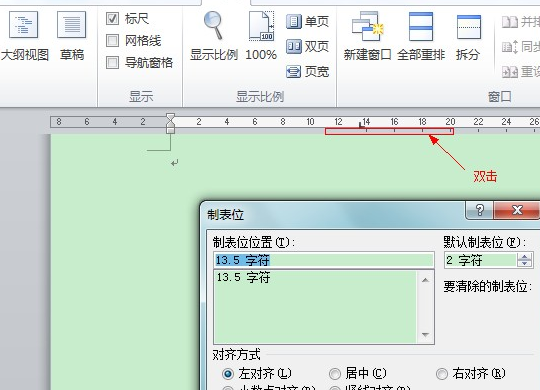Screen dimensions: 540x390
Task: Click tab list scrollbar down arrow
Action: 425,335
